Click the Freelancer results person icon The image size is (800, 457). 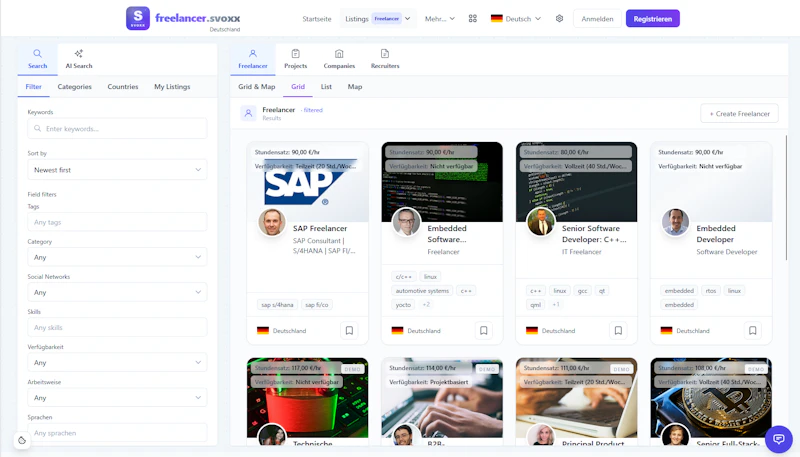(248, 113)
